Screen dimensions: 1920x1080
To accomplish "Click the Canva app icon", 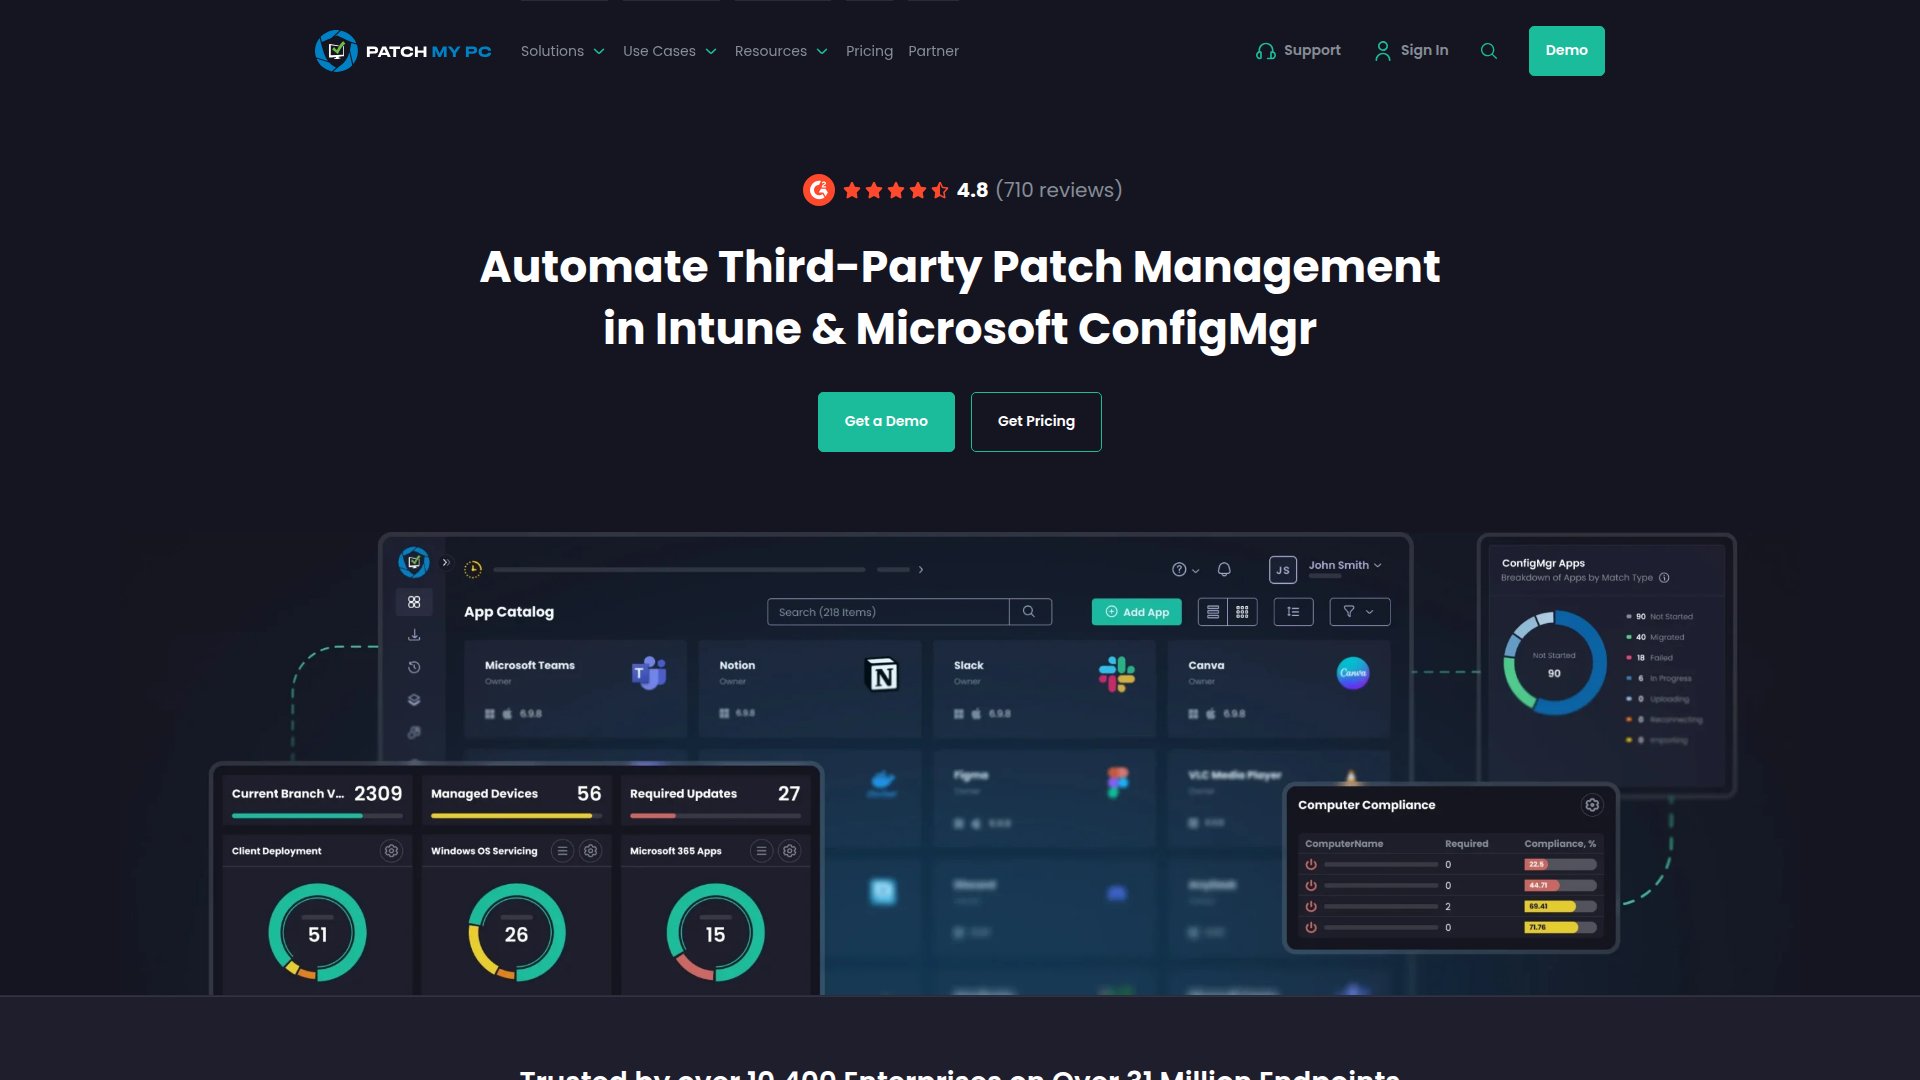I will pyautogui.click(x=1352, y=673).
